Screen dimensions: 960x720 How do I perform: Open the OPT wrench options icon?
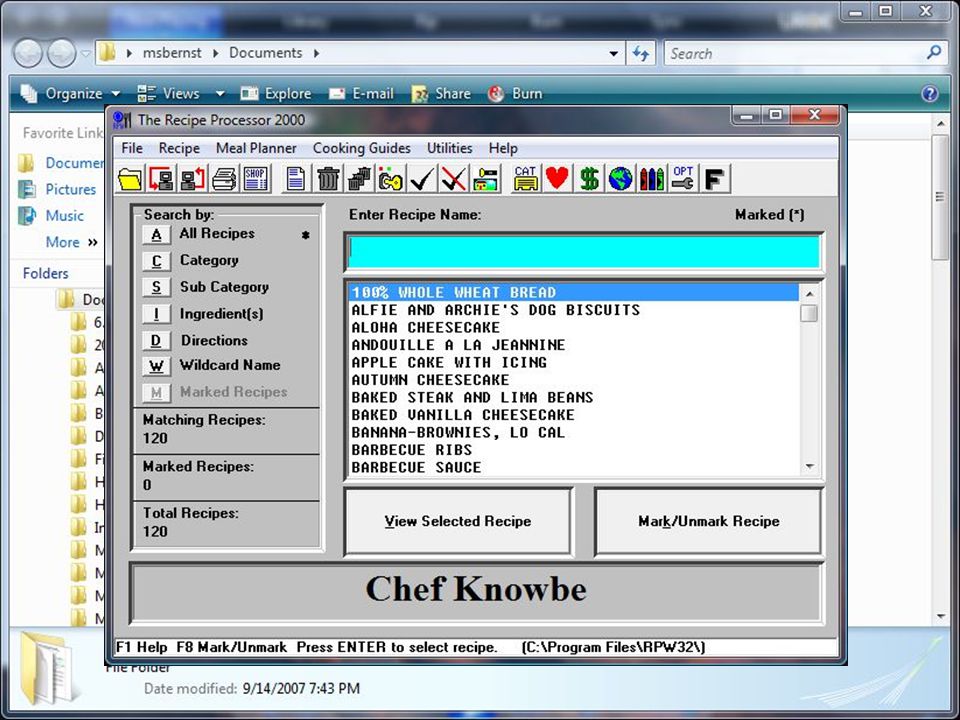(683, 179)
